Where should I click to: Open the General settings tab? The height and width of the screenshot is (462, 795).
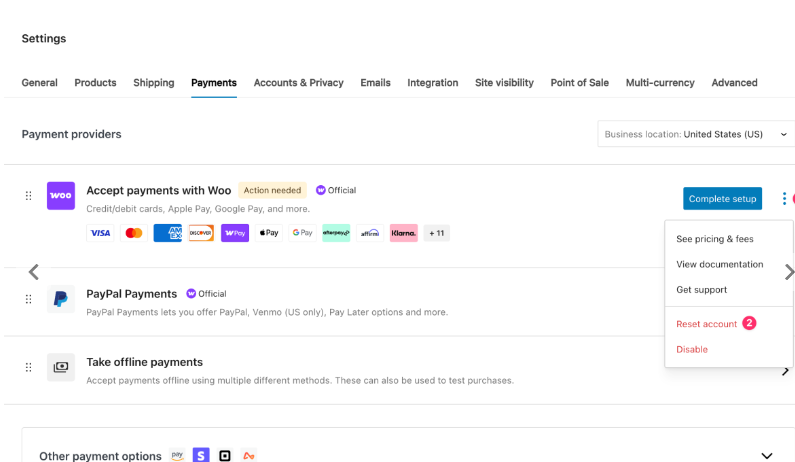click(40, 83)
